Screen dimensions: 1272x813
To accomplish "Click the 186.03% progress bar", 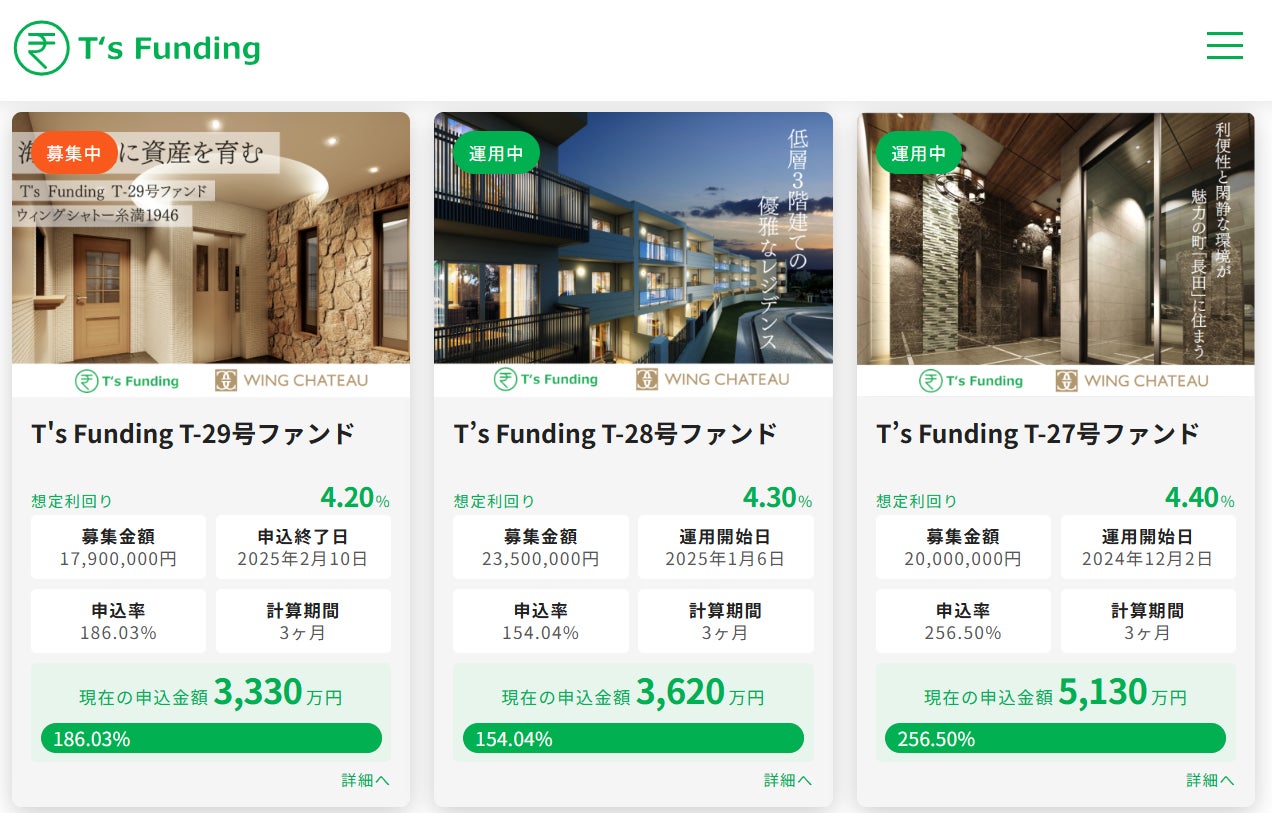I will pos(211,739).
